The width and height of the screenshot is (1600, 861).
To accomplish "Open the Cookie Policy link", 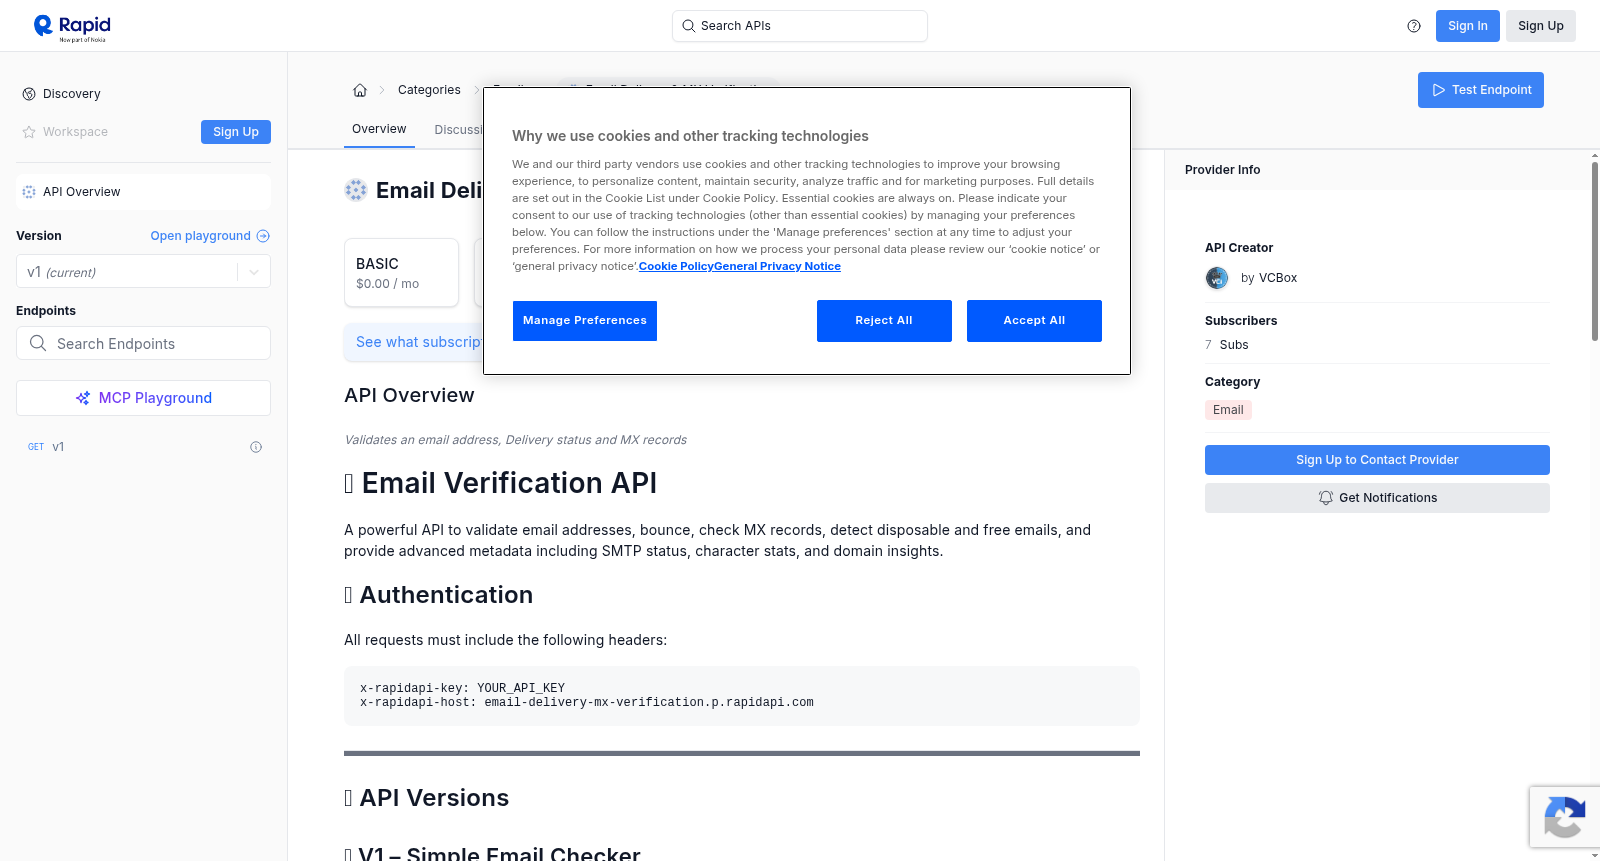I will click(x=676, y=266).
